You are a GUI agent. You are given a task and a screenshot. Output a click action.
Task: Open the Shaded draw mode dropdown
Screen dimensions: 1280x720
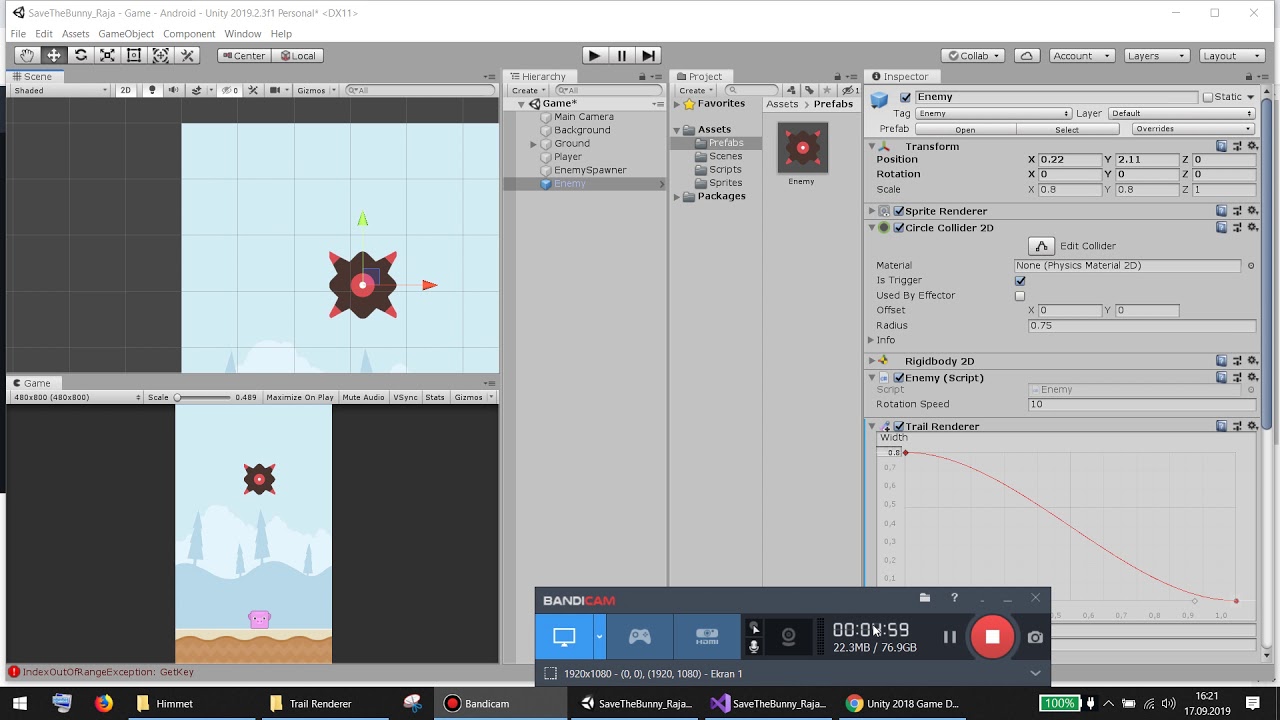point(60,90)
